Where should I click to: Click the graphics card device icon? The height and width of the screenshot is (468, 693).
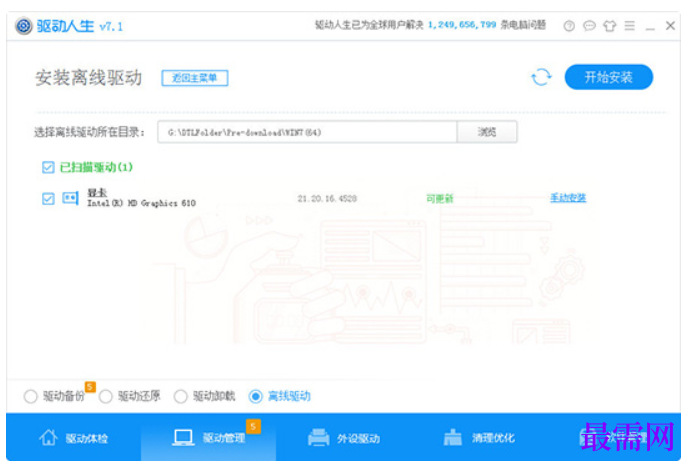(71, 198)
